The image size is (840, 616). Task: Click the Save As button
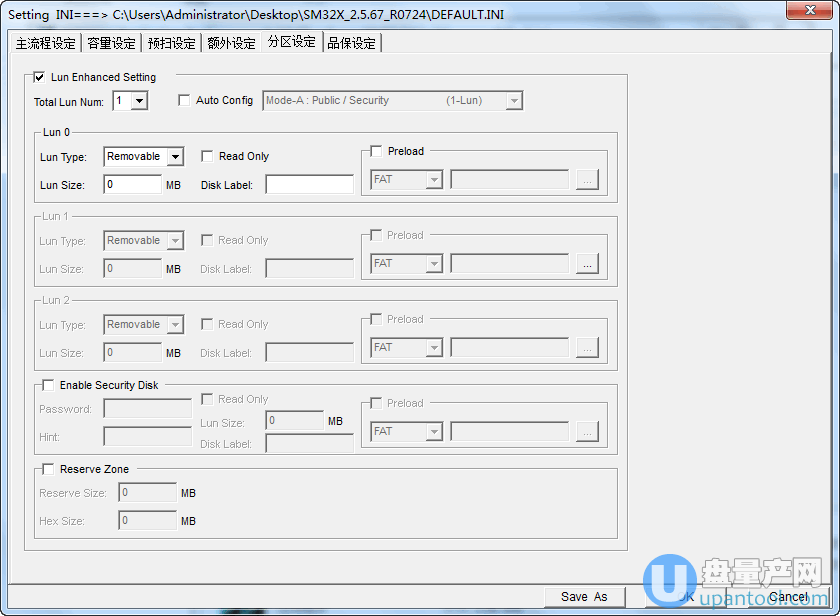tap(584, 596)
